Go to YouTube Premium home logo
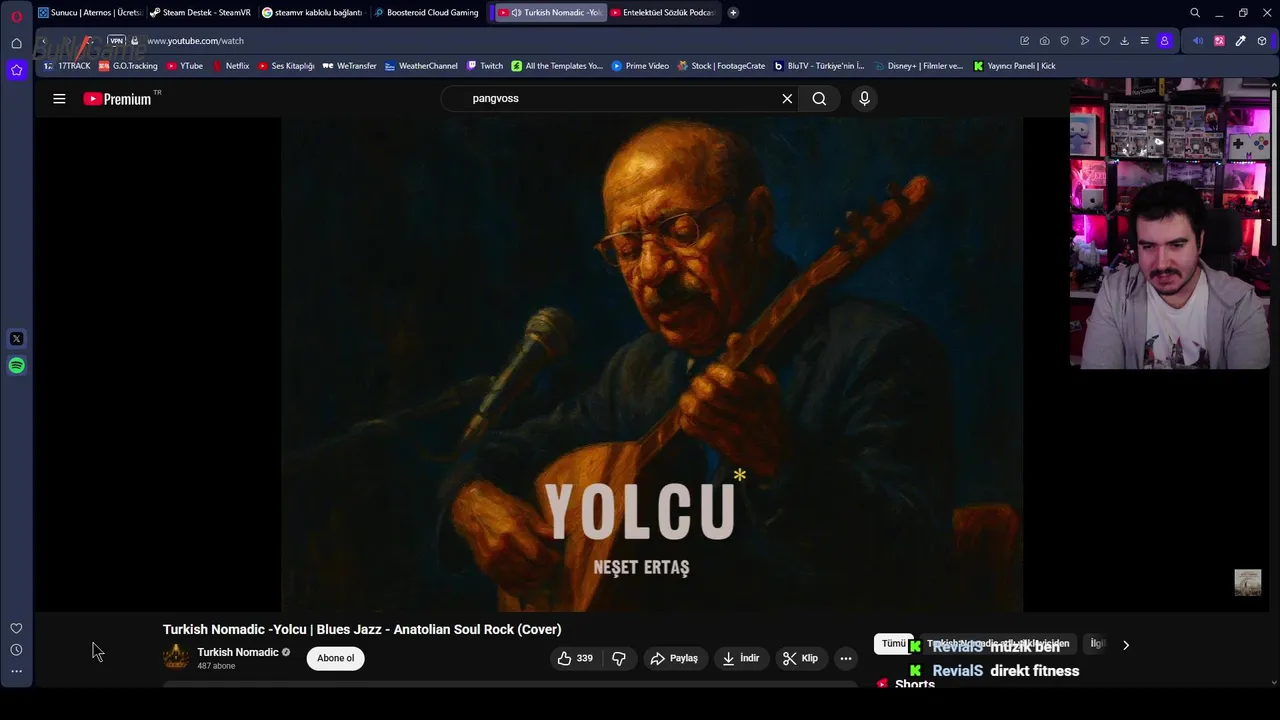Screen dimensions: 1280x720 pyautogui.click(x=117, y=98)
